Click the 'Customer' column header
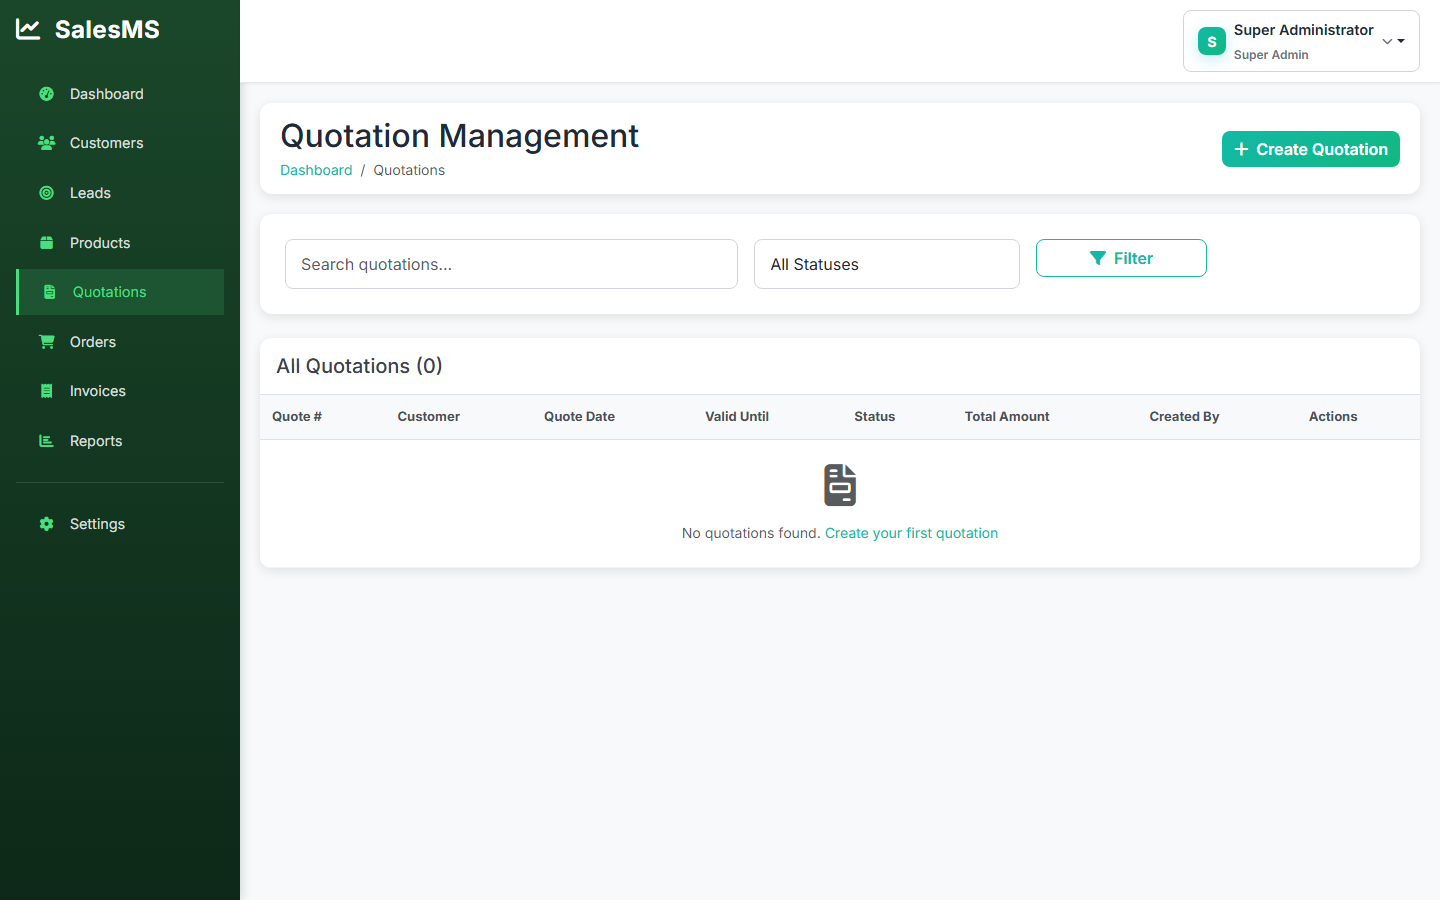 pyautogui.click(x=429, y=417)
